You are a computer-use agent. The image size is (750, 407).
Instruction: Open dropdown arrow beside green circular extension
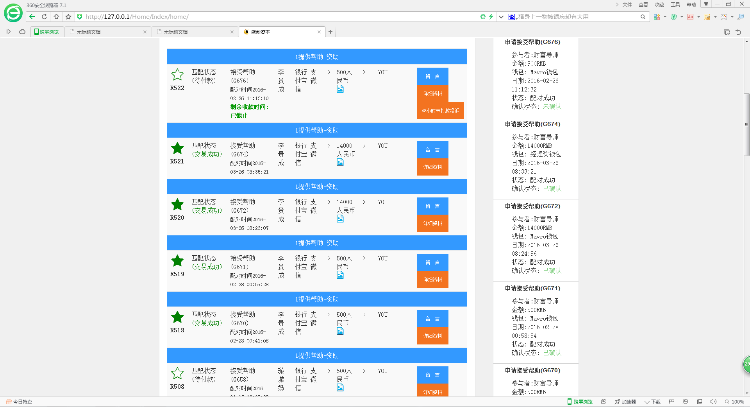682,17
